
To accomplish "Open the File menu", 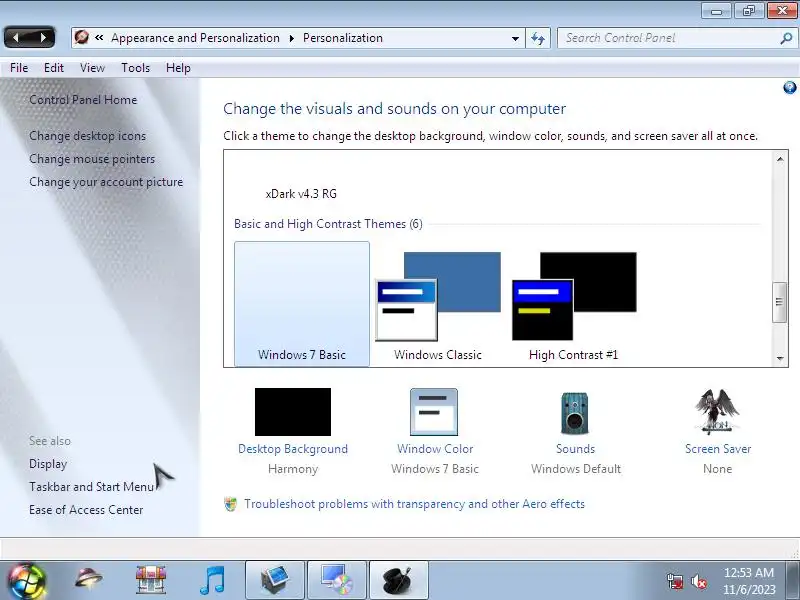I will [x=19, y=68].
